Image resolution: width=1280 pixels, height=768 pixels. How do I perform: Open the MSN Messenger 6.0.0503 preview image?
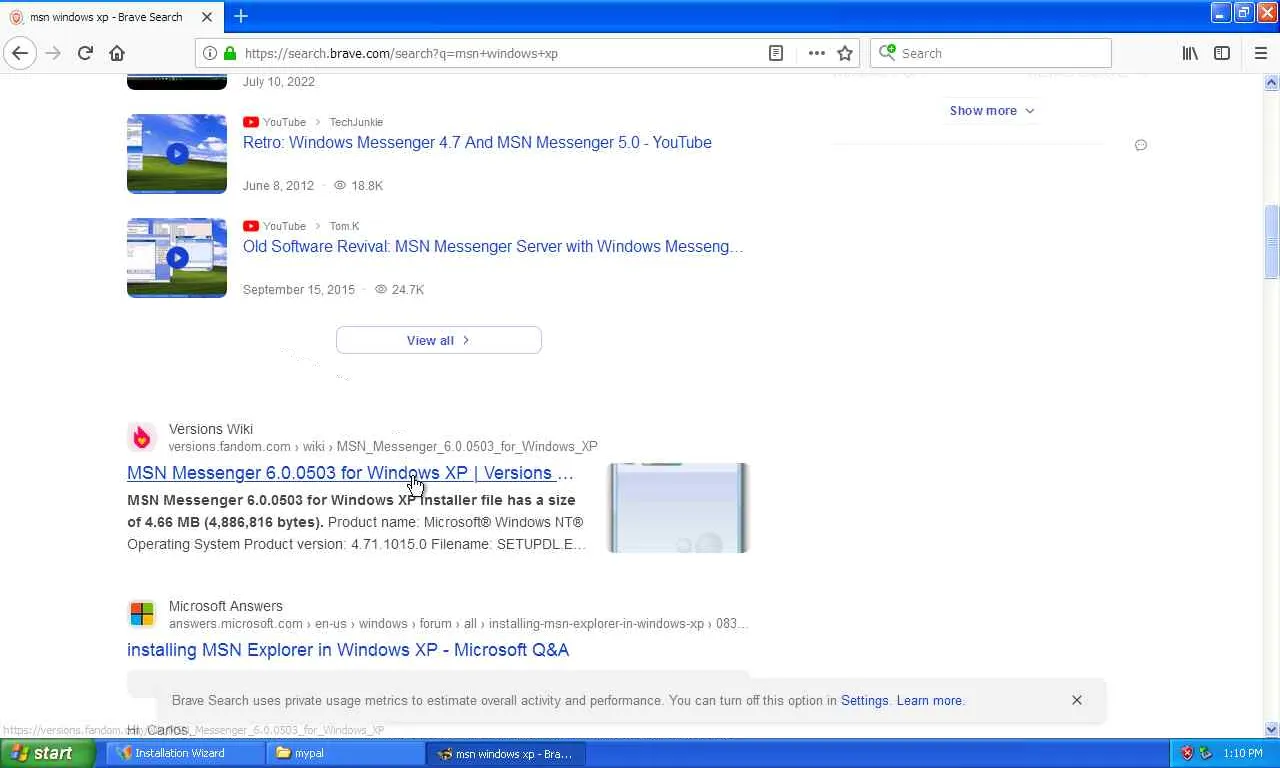(x=678, y=508)
